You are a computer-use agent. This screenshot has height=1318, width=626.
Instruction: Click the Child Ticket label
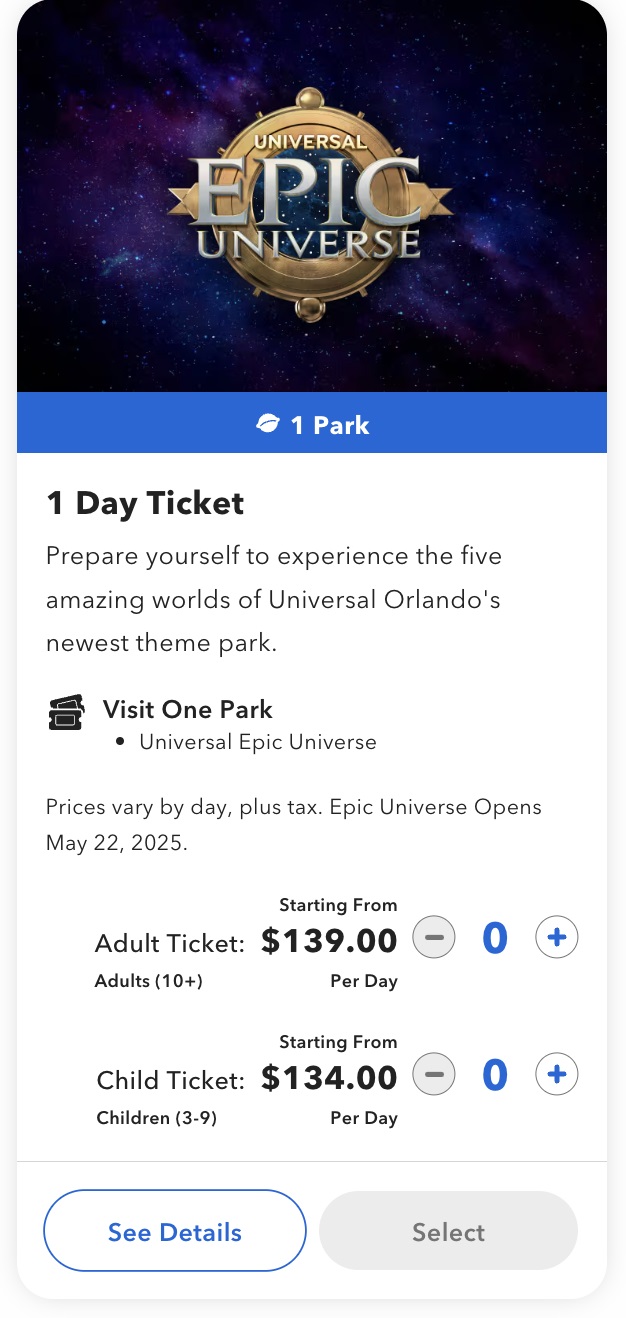(170, 1080)
